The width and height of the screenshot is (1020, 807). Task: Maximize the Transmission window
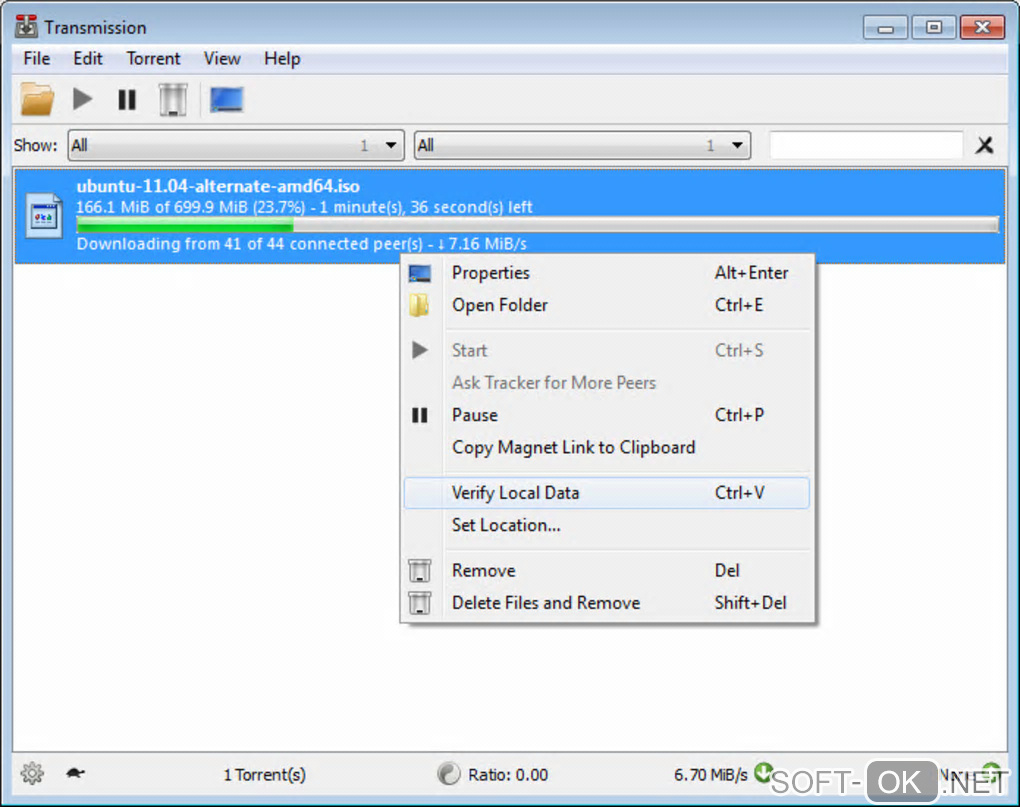[x=933, y=27]
